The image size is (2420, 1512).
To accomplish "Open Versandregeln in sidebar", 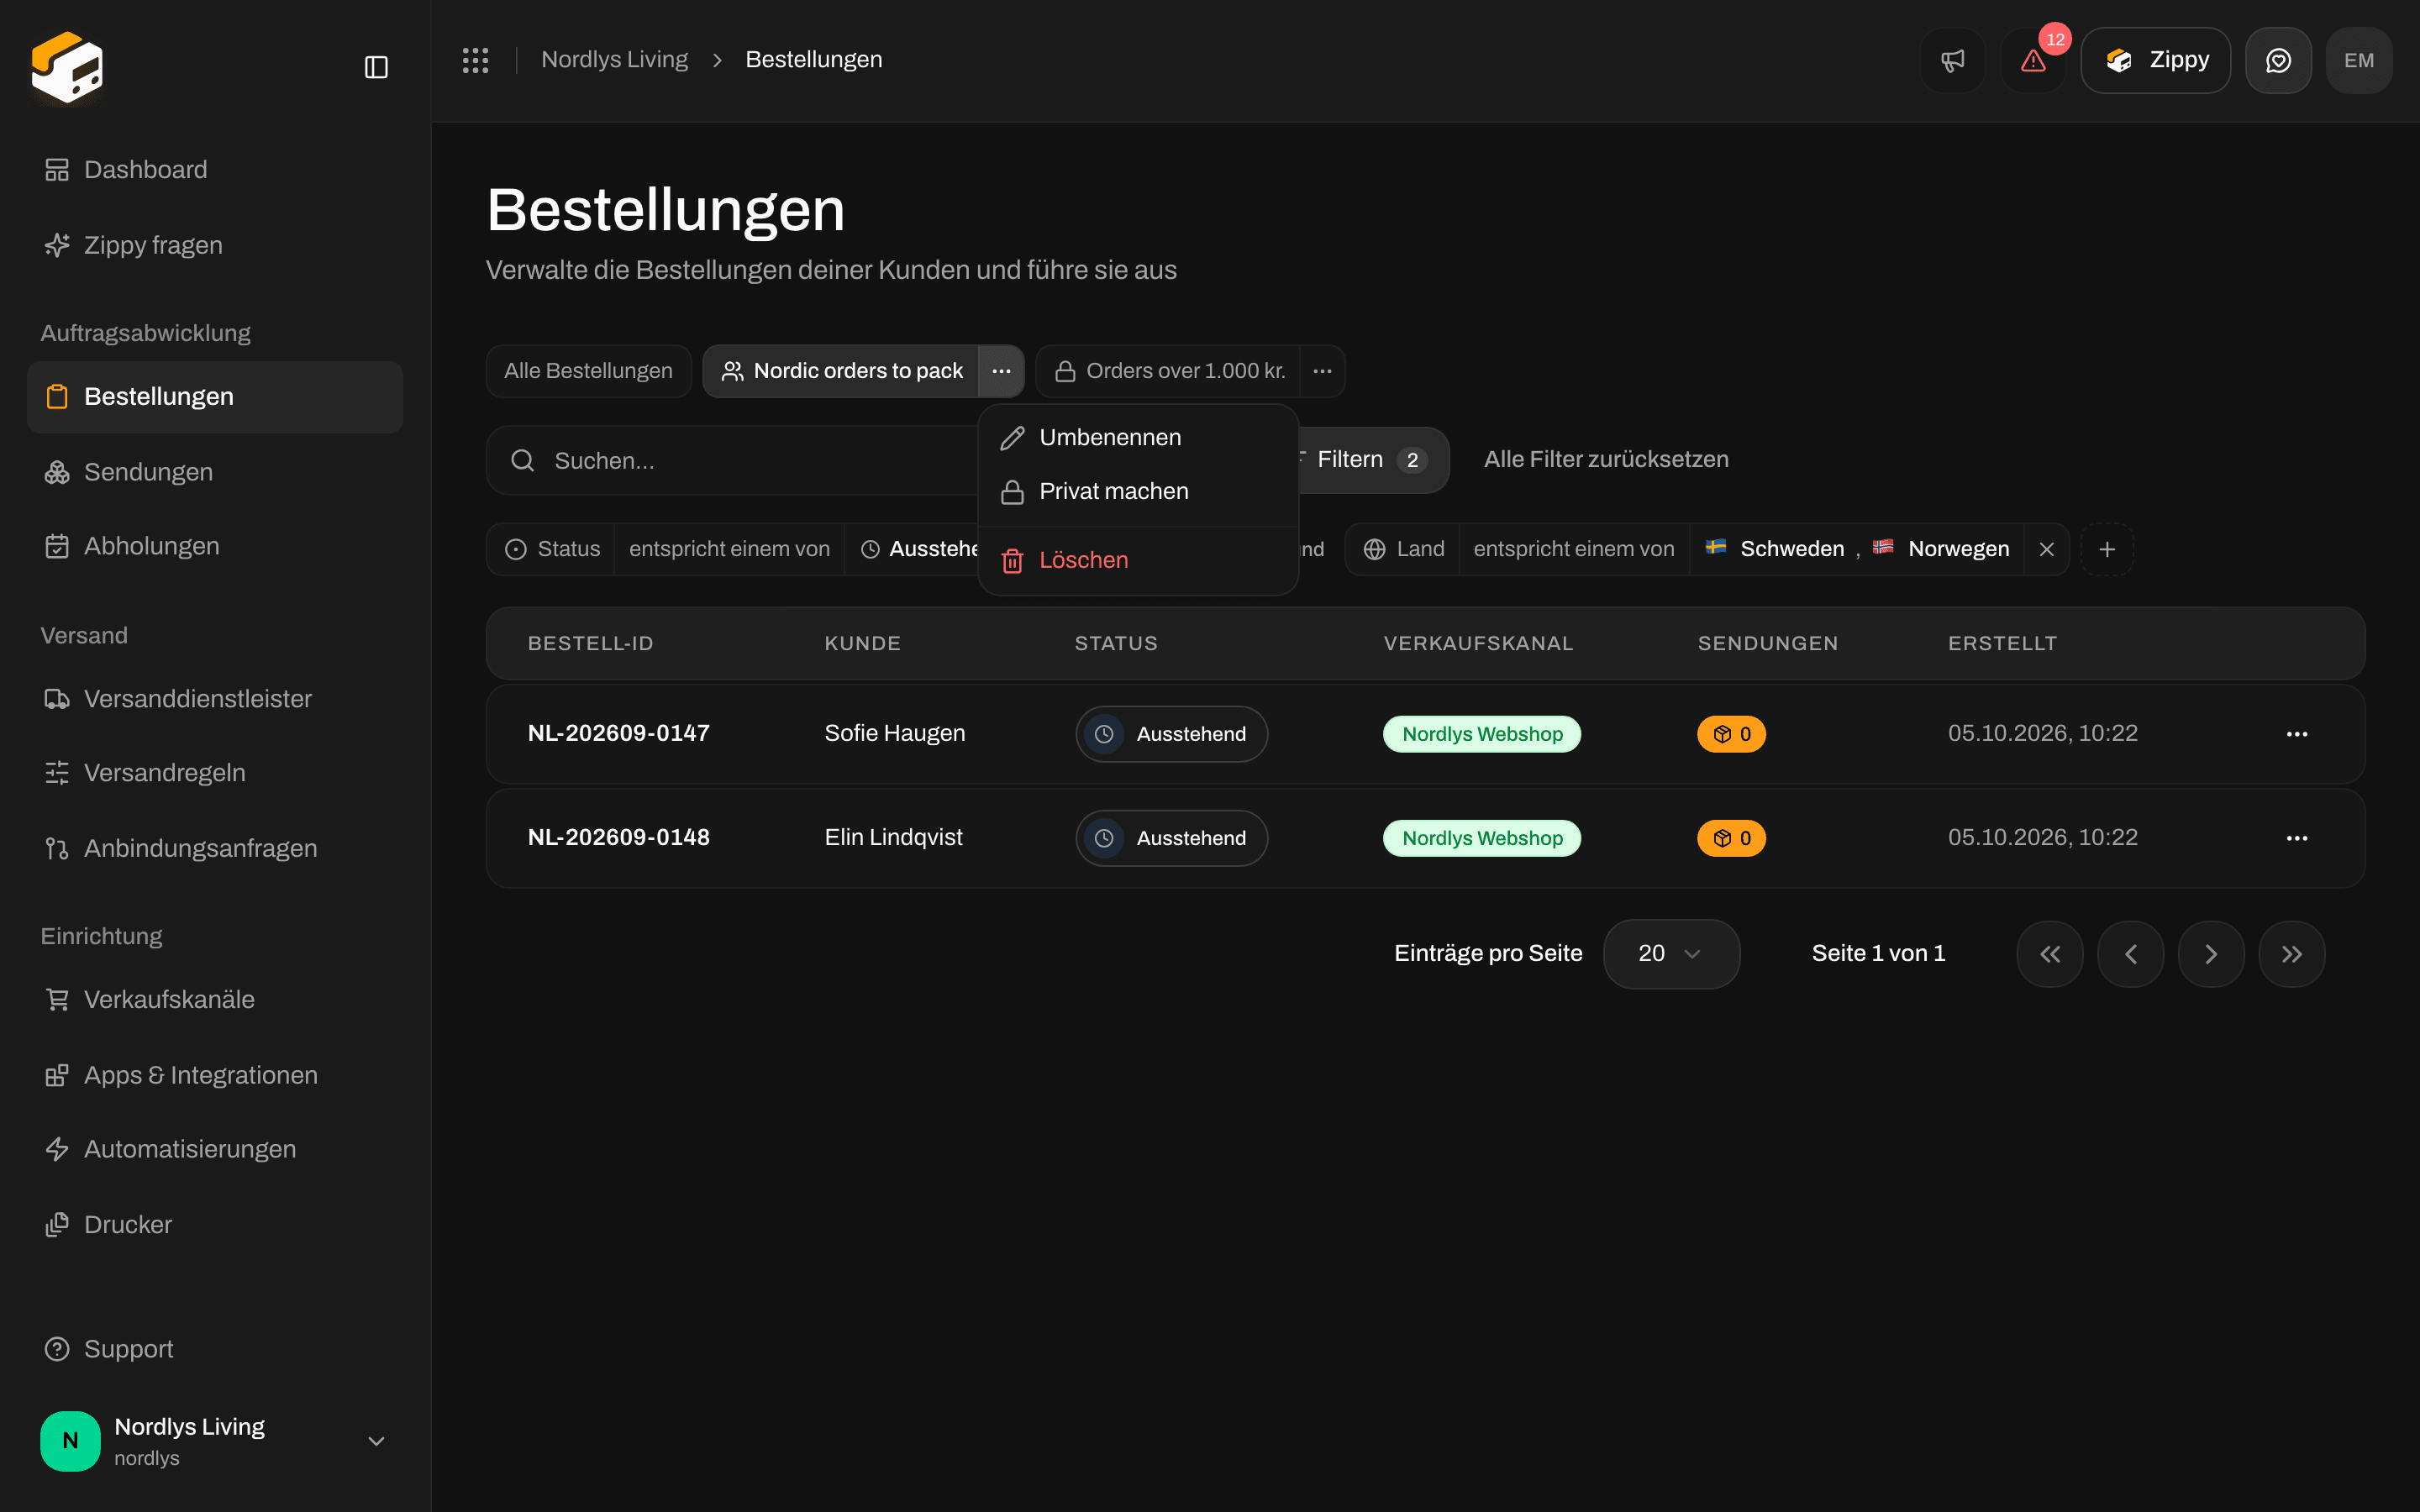I will pos(215,773).
